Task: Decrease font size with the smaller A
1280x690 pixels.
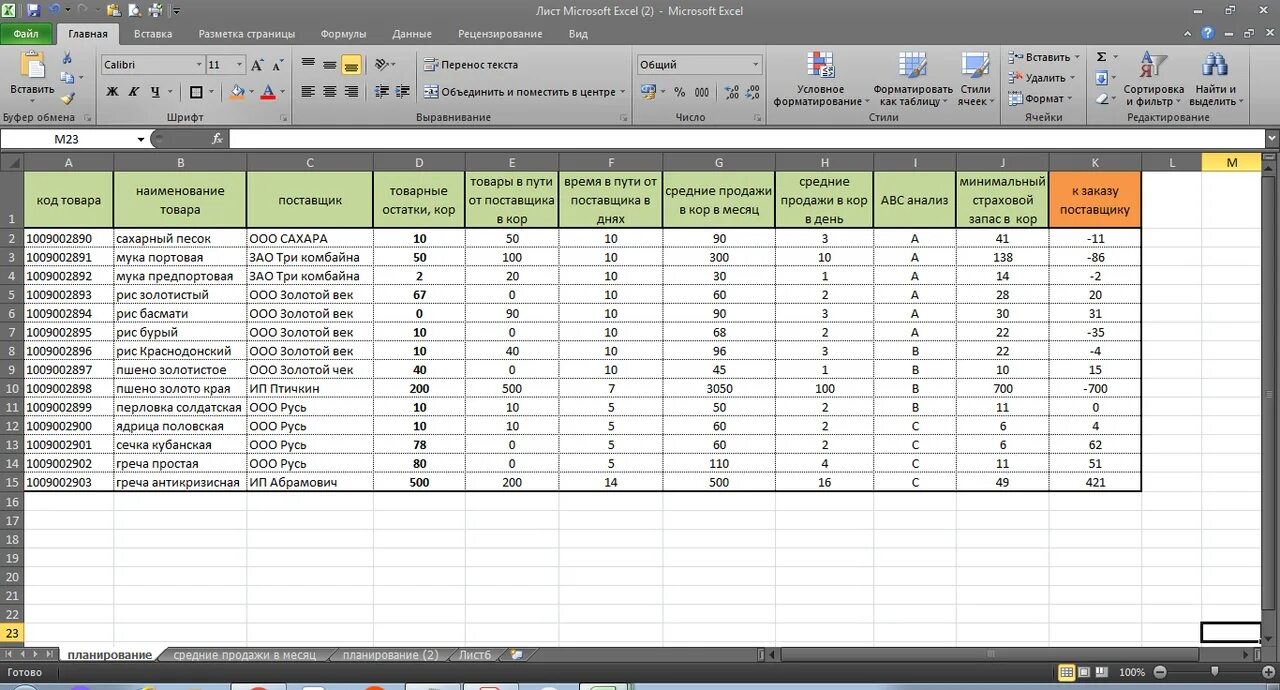Action: point(276,65)
